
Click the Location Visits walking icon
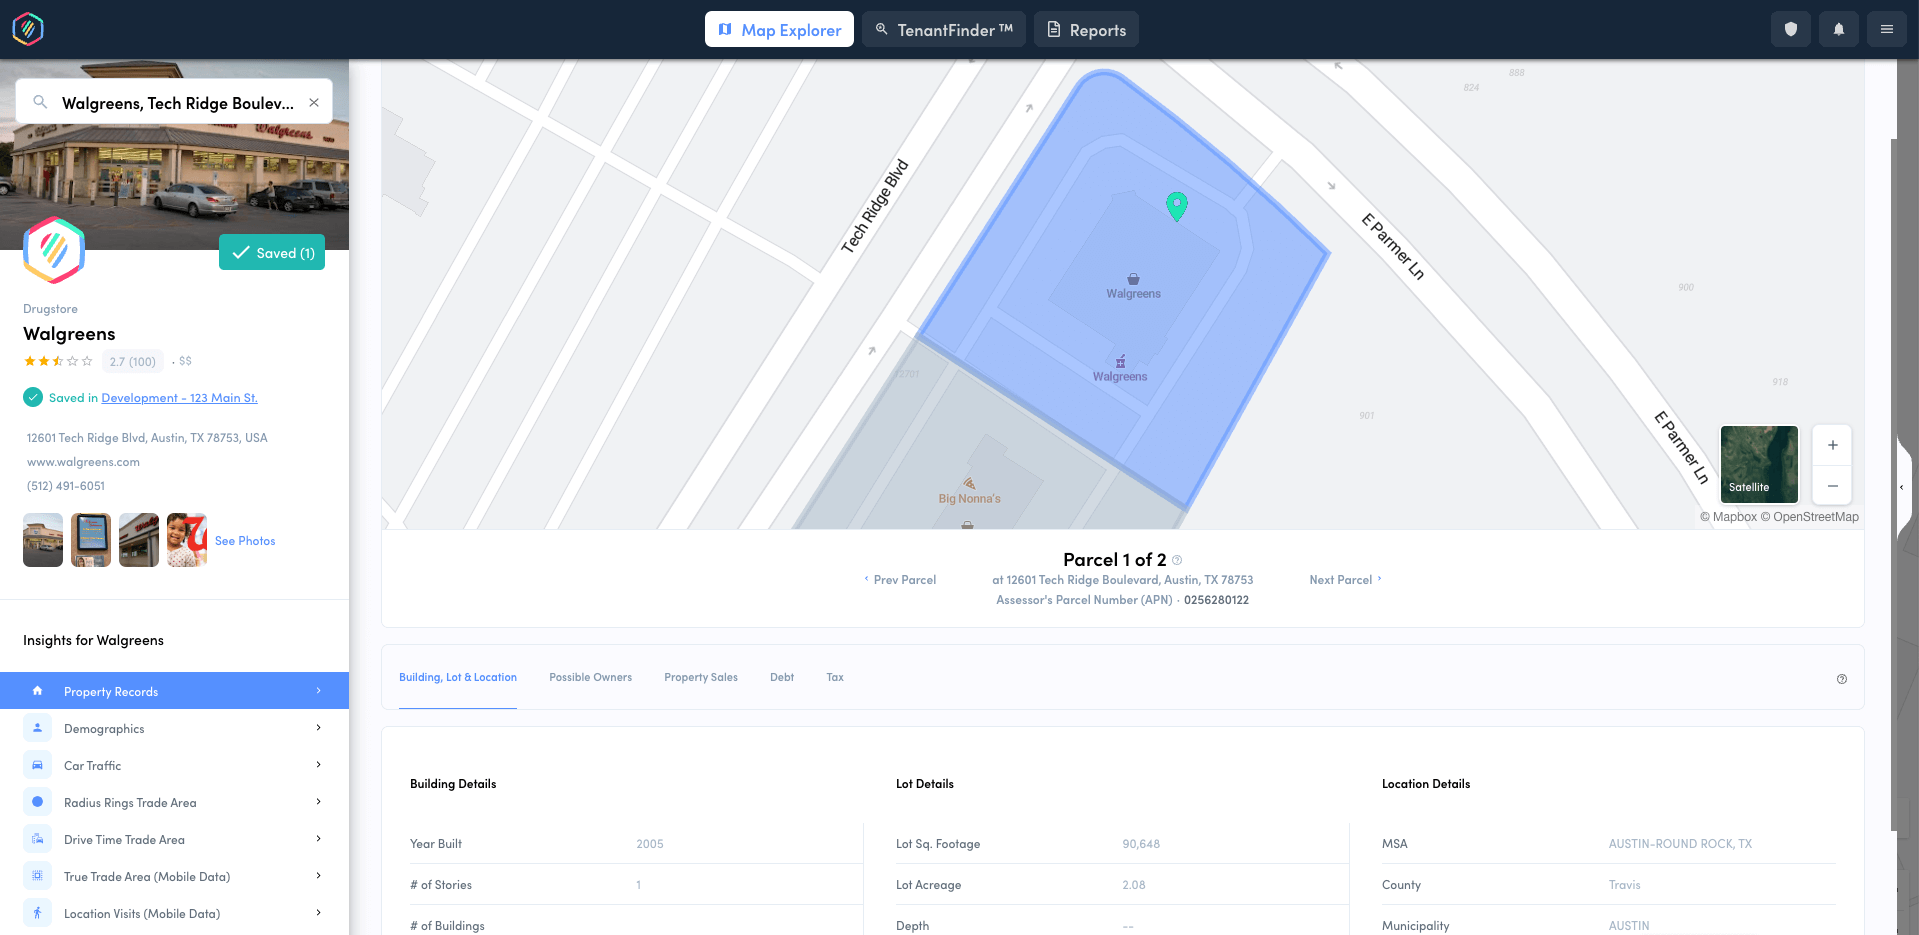37,912
